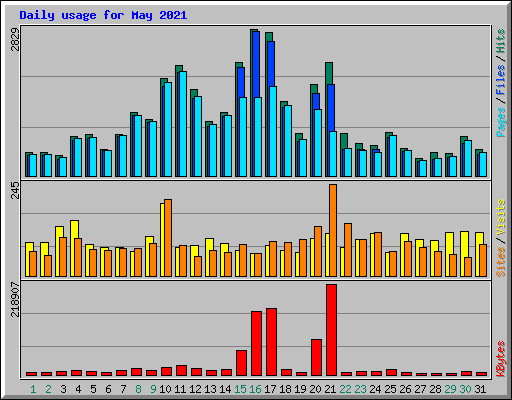512x400 pixels.
Task: Click the Sites legend label
Action: (500, 262)
